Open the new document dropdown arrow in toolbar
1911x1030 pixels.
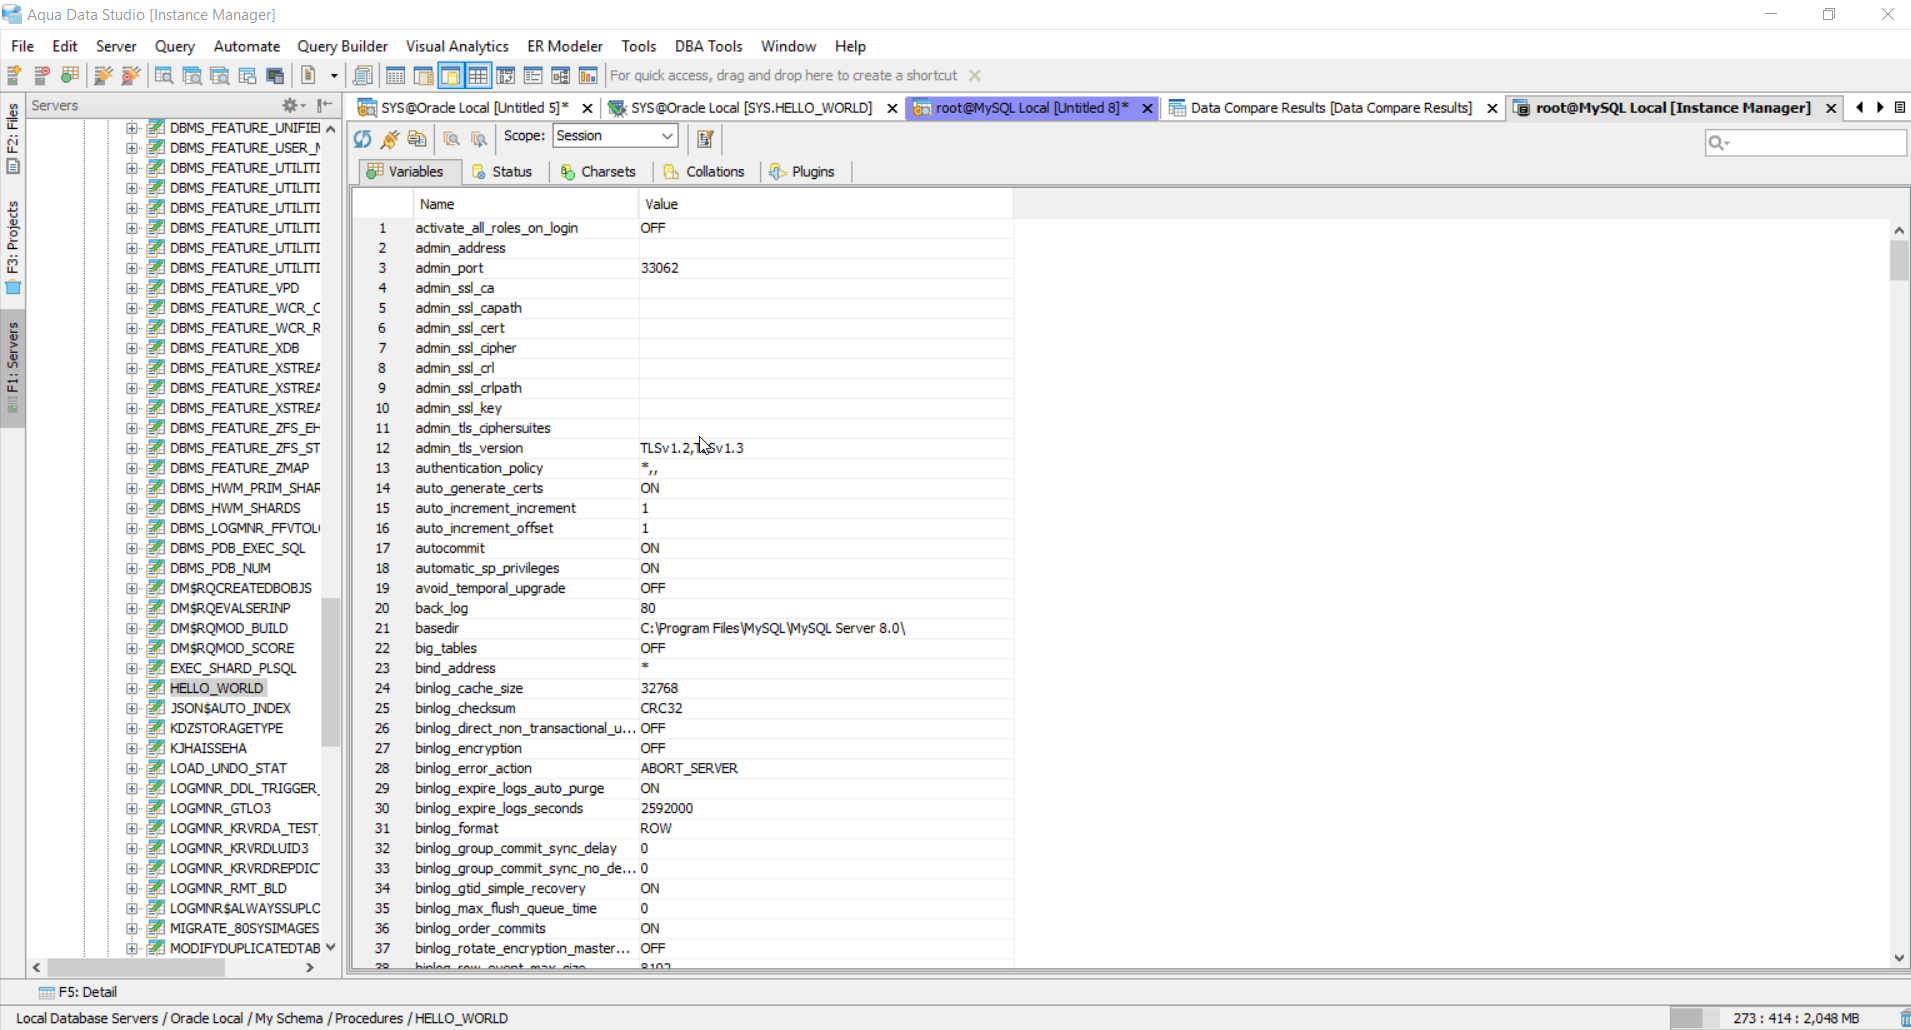(x=334, y=76)
